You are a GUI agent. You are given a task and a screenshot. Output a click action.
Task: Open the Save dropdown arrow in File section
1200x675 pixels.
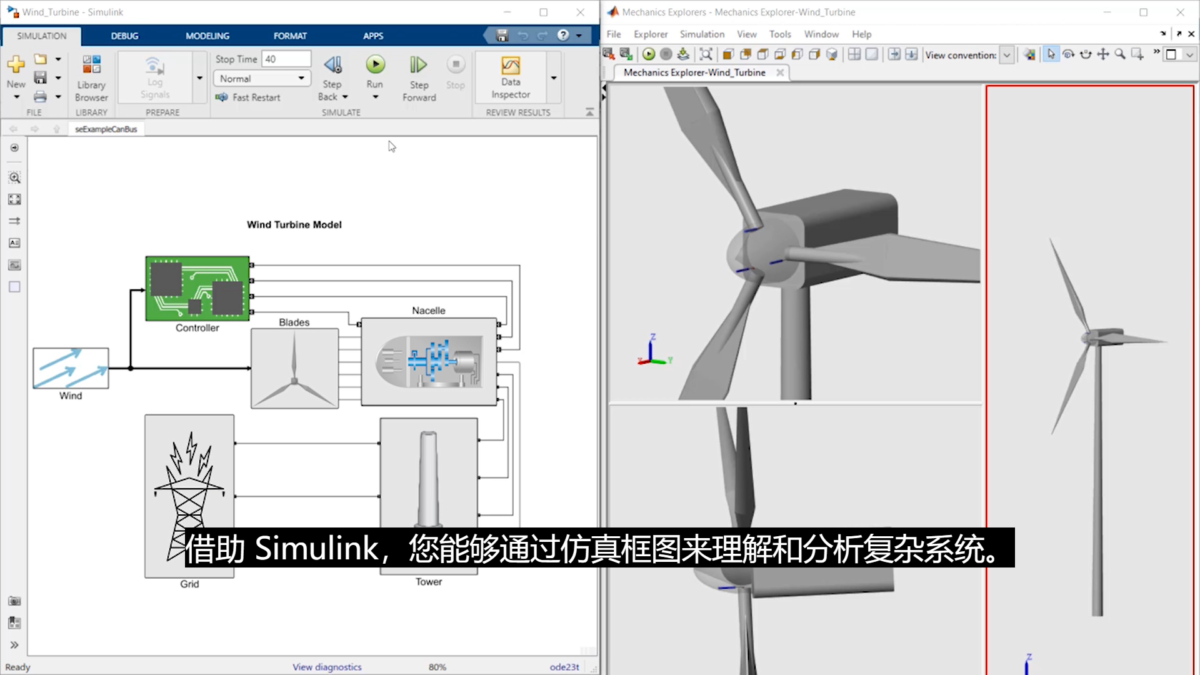point(58,78)
